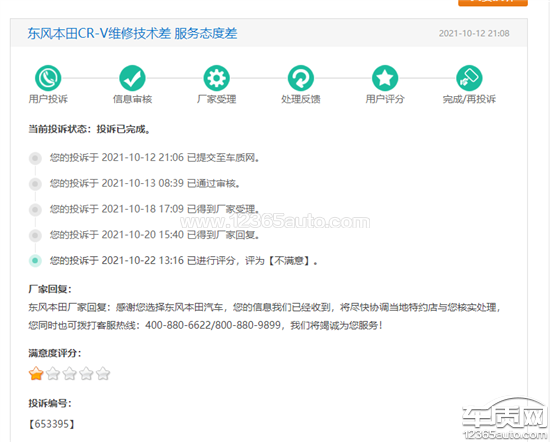Click the 用户投诉 phone icon

(48, 78)
